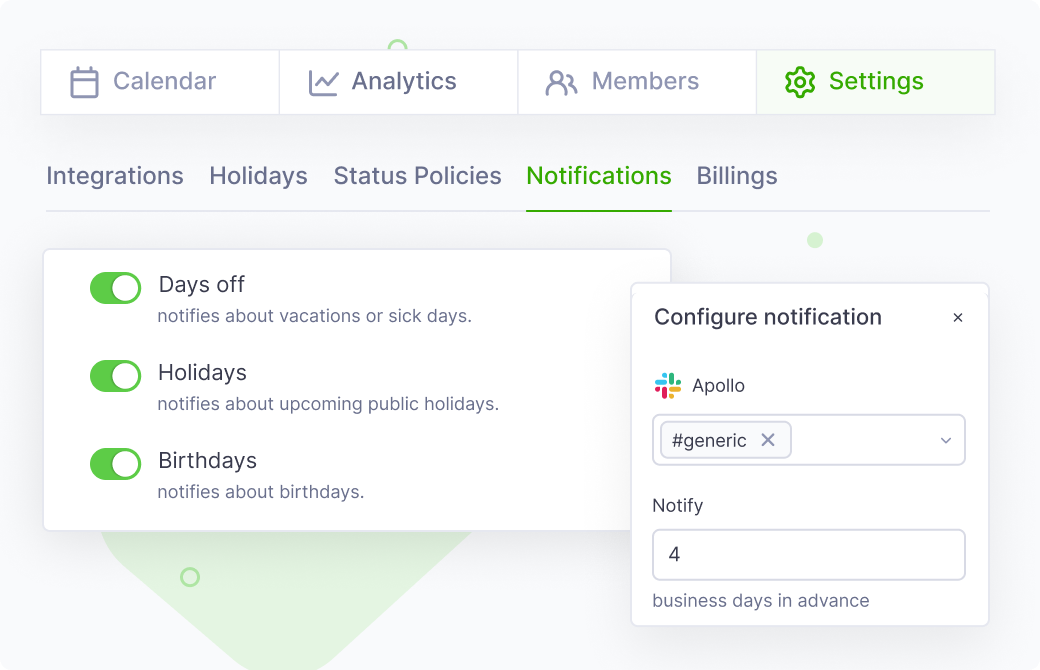
Task: Select the Notifications tab
Action: 599,176
